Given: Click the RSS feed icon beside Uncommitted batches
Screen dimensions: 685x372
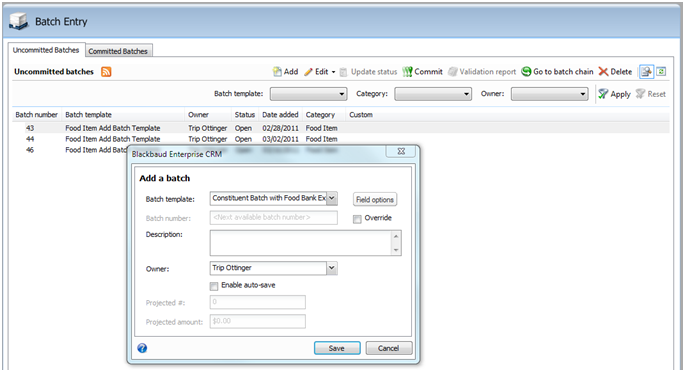Looking at the screenshot, I should 106,72.
